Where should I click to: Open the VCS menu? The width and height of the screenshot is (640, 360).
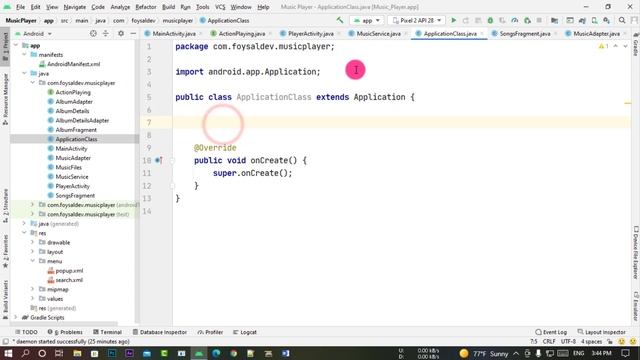(x=220, y=7)
